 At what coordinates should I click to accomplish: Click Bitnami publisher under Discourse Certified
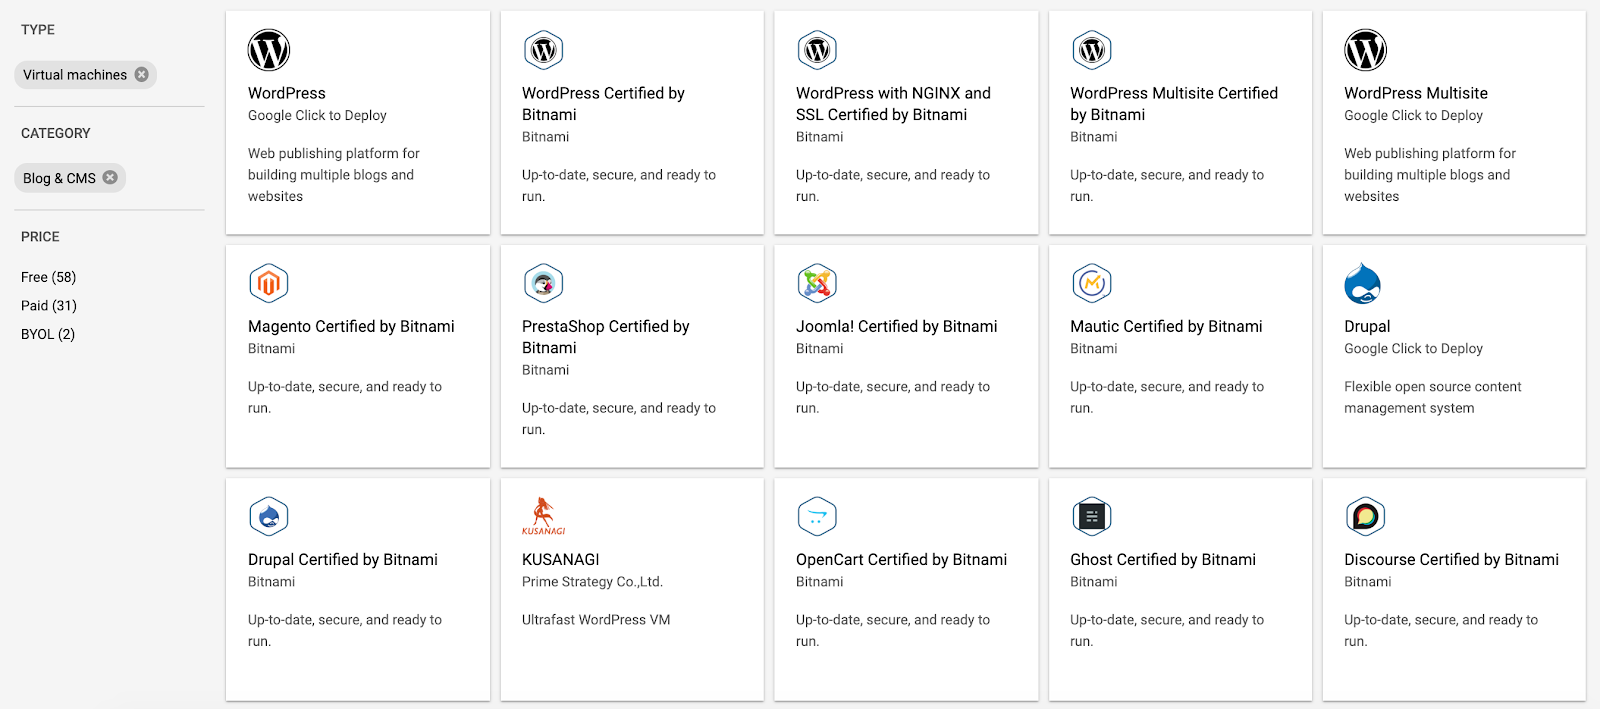pyautogui.click(x=1367, y=582)
